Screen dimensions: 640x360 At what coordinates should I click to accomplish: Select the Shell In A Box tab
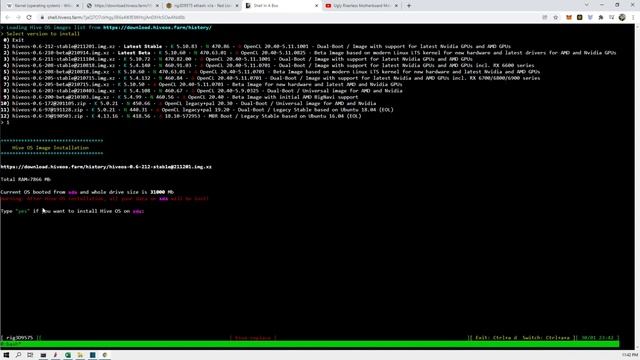[x=281, y=6]
